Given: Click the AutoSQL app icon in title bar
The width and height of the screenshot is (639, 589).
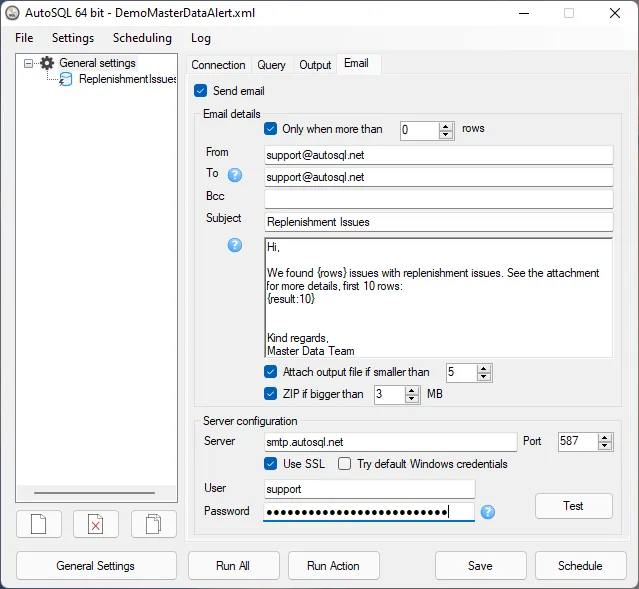Looking at the screenshot, I should click(x=12, y=13).
